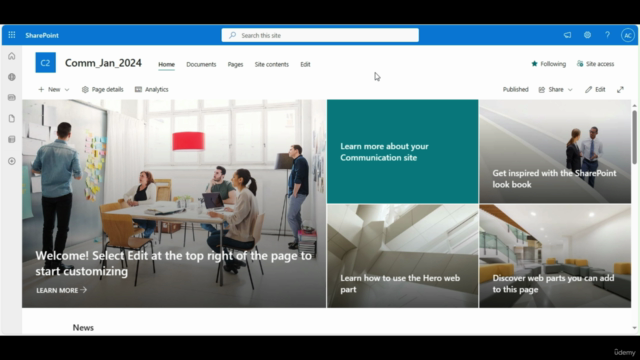The image size is (640, 360).
Task: Click the News section heading
Action: [83, 327]
